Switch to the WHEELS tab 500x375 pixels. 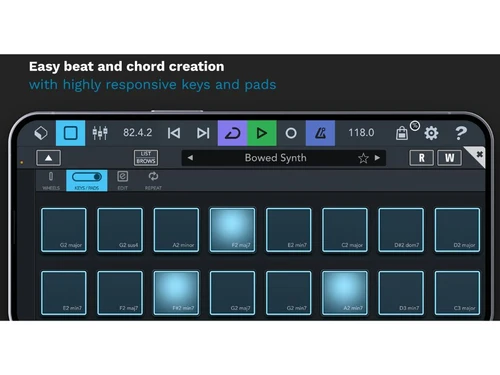(x=51, y=181)
